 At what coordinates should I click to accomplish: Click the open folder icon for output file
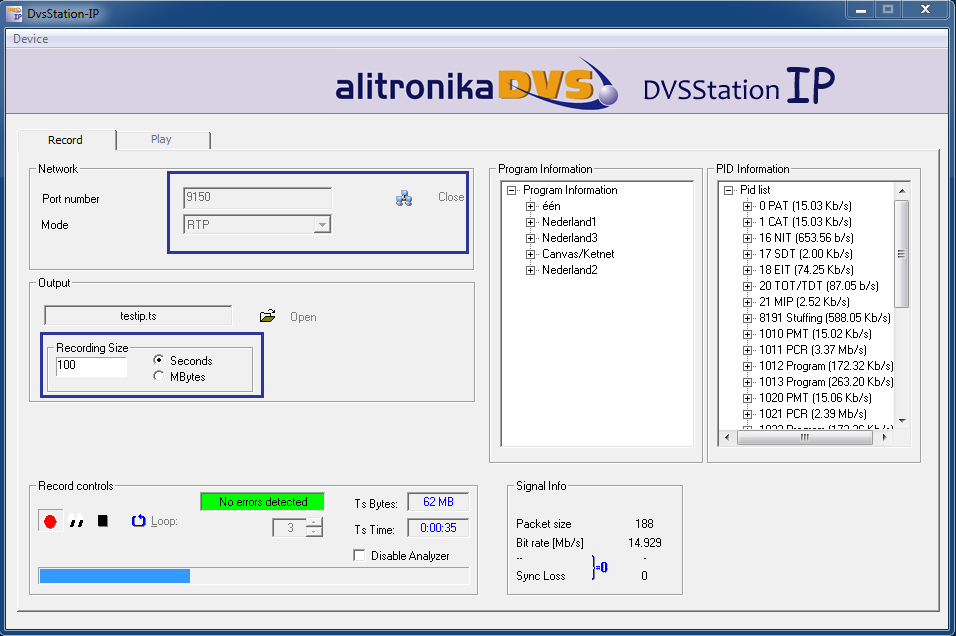(x=267, y=316)
